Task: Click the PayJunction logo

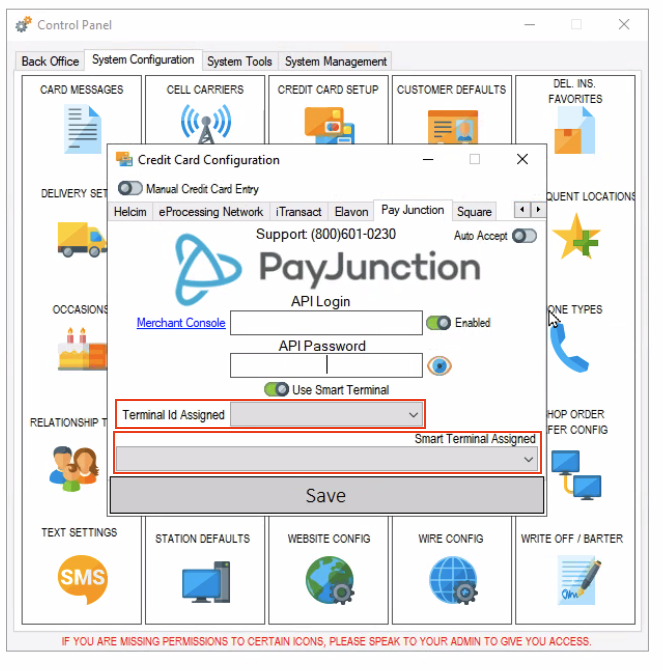Action: pyautogui.click(x=328, y=268)
